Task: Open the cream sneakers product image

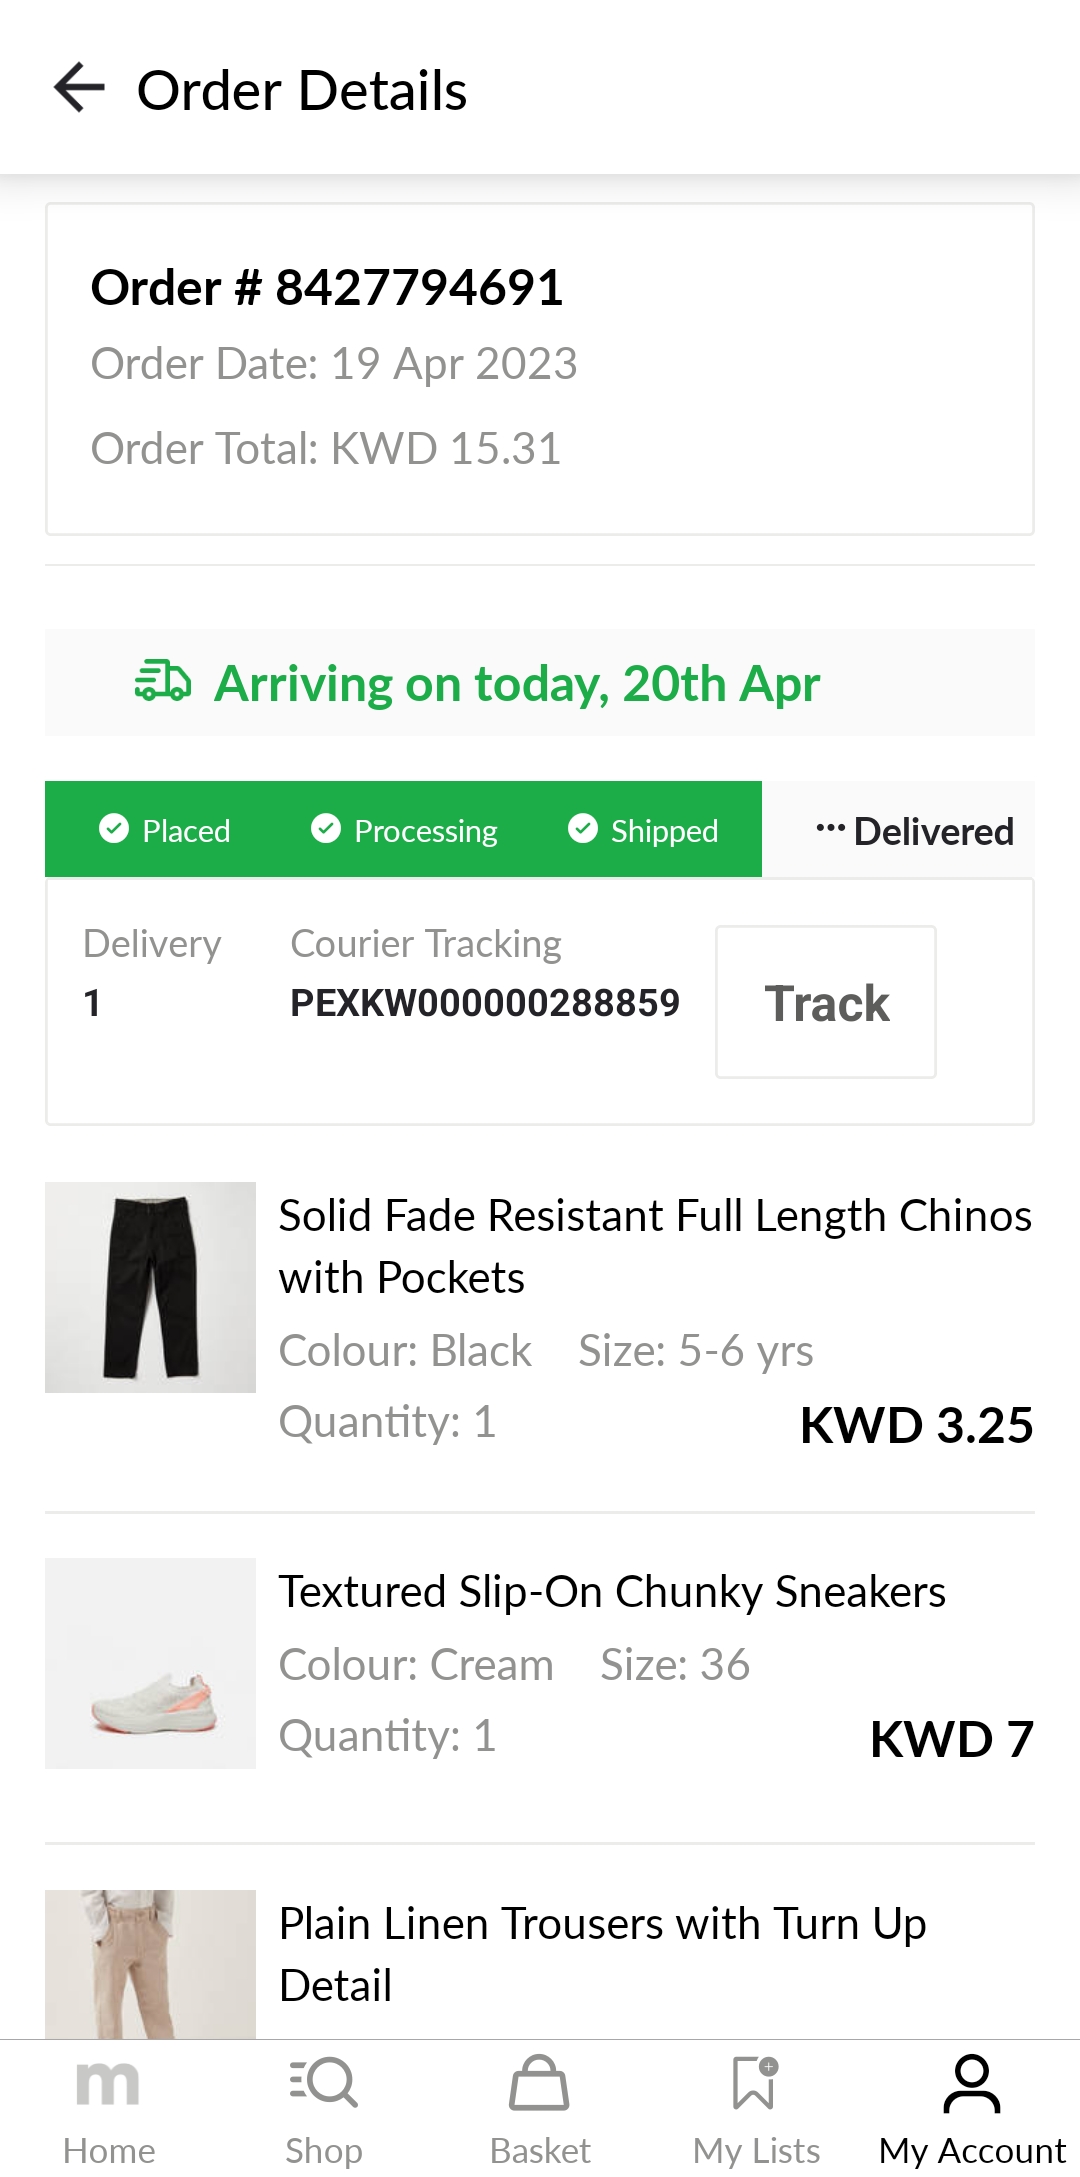Action: click(150, 1663)
